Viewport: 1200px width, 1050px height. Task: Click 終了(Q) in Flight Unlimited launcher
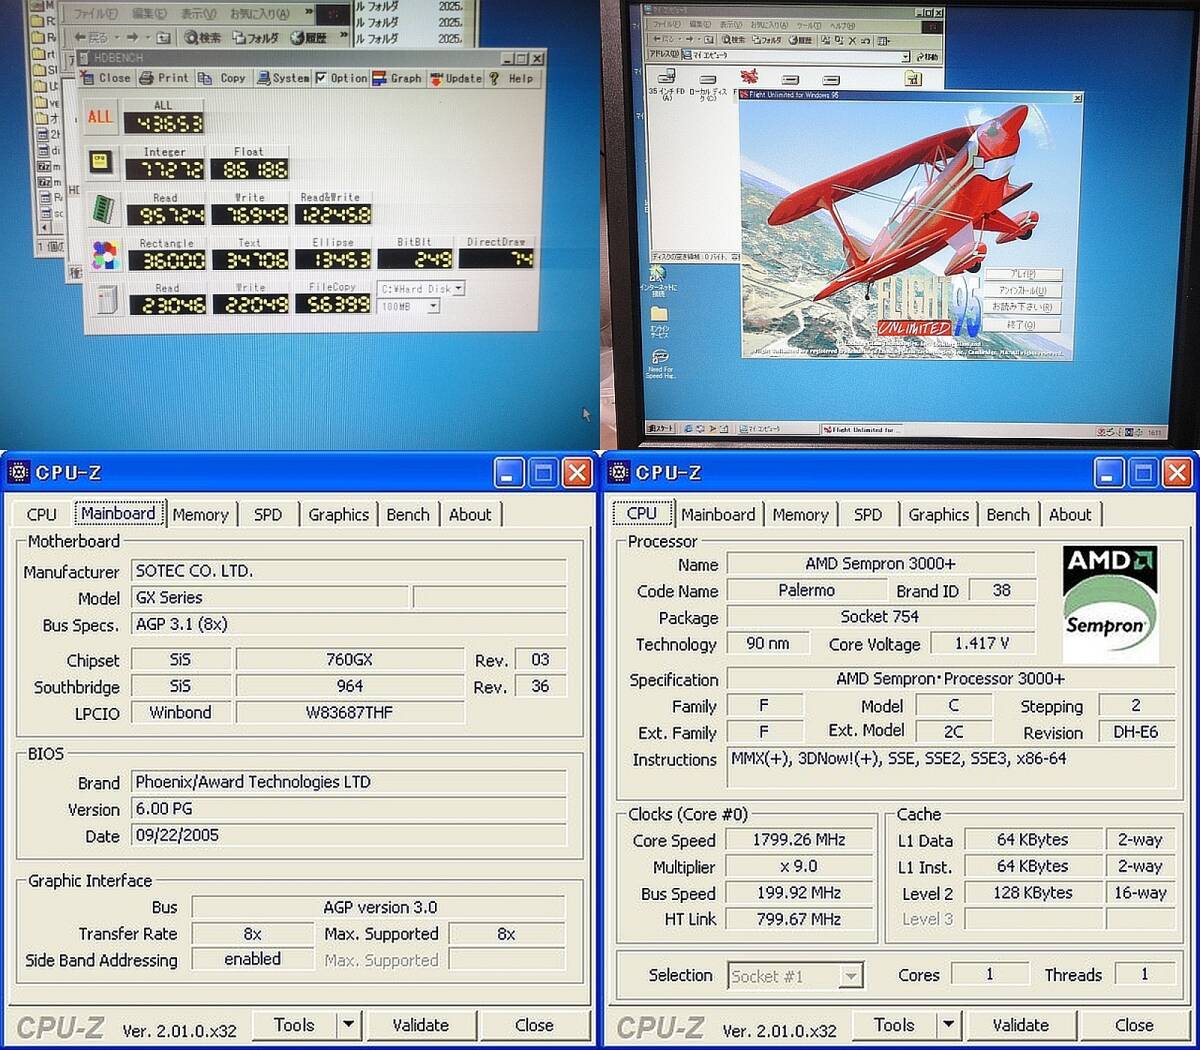coord(1022,324)
